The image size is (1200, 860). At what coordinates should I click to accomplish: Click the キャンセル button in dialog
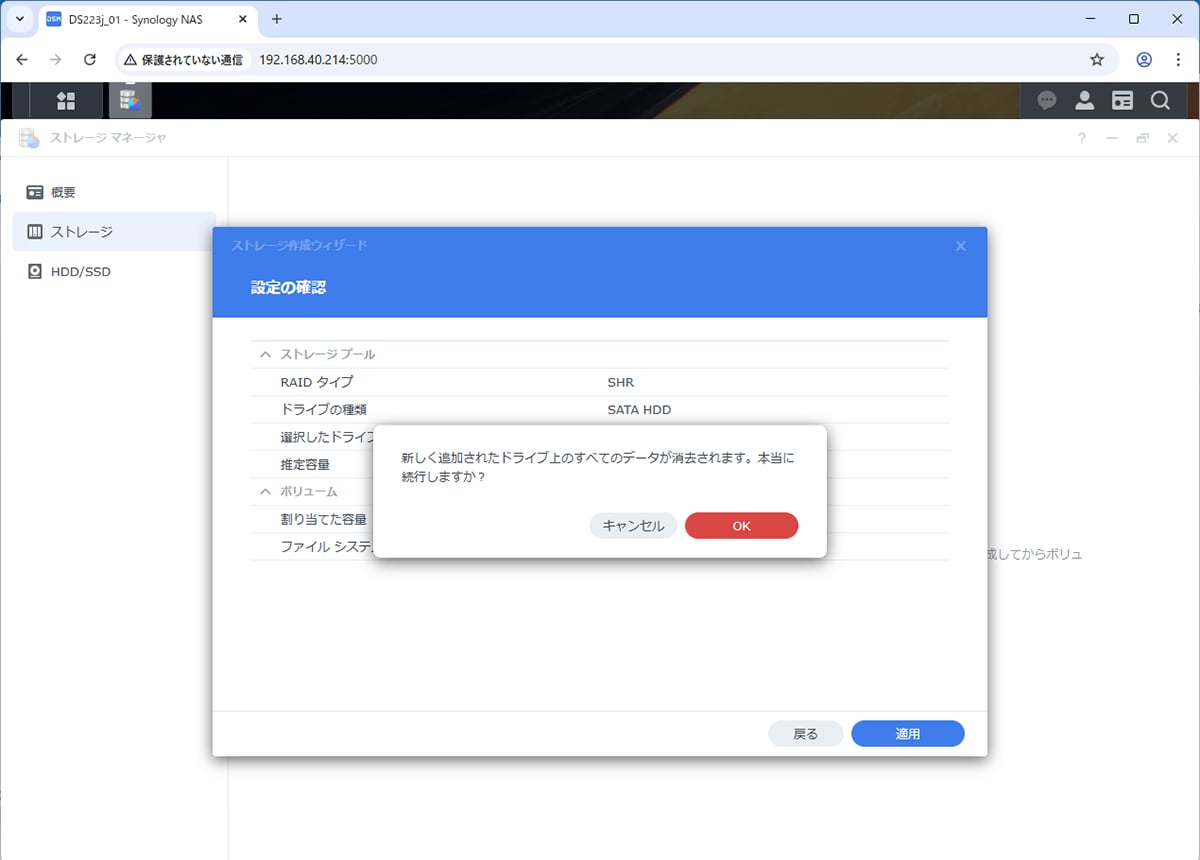click(633, 526)
